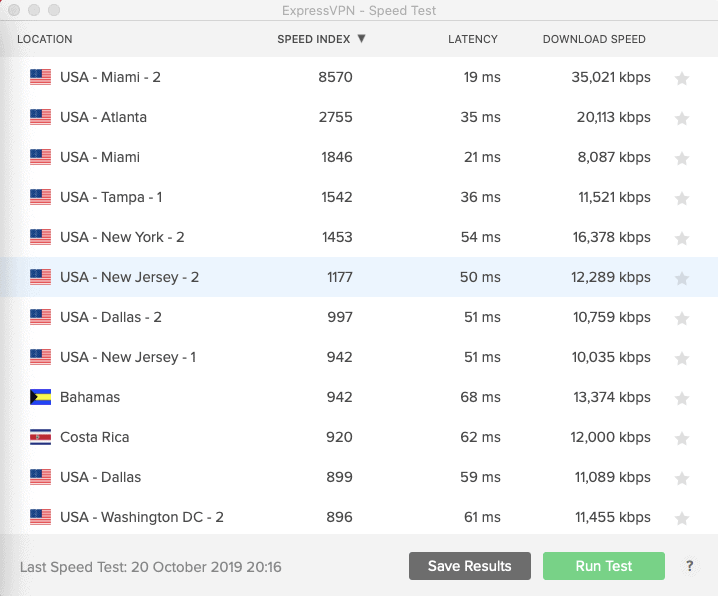Select the Bahamas location name
718x596 pixels.
click(x=90, y=397)
